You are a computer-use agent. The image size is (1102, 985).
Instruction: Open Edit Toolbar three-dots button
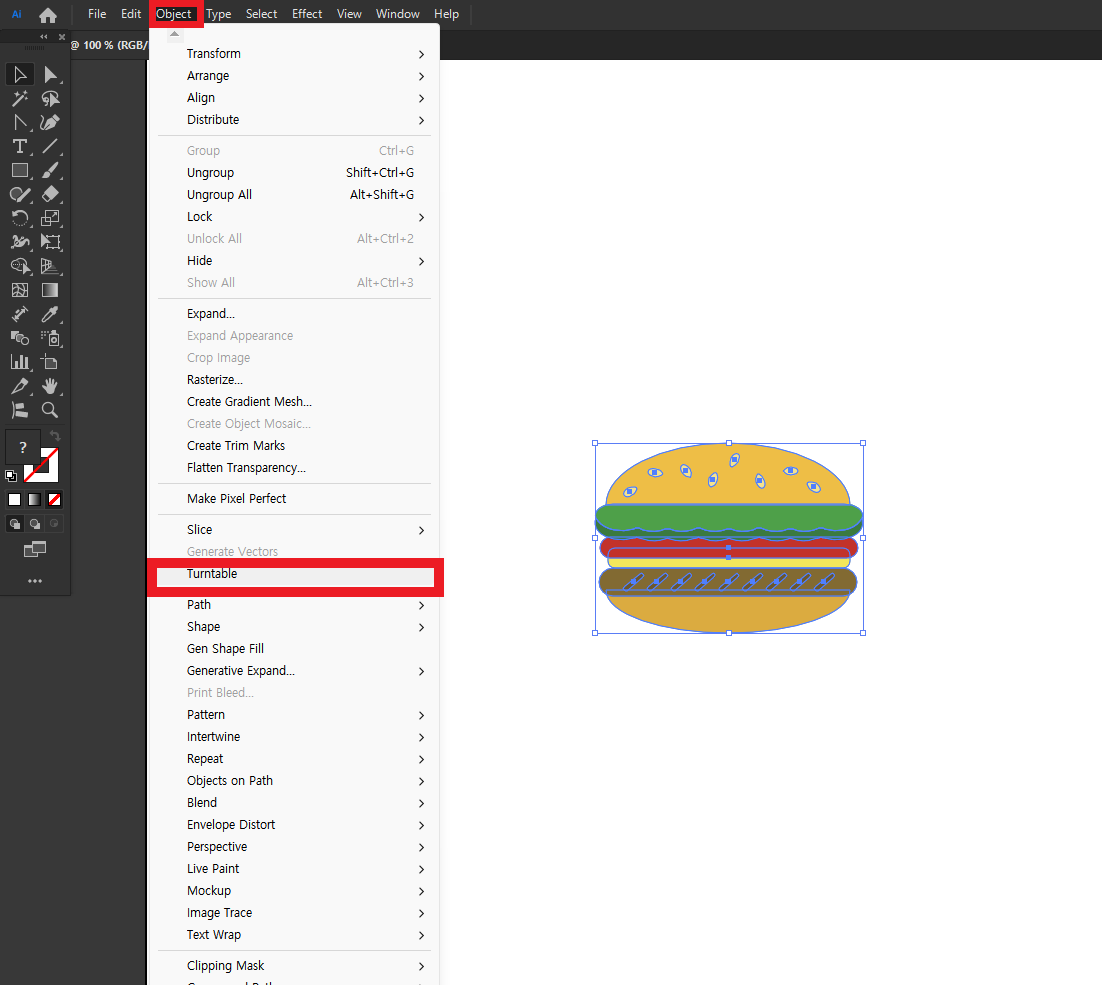click(x=34, y=581)
